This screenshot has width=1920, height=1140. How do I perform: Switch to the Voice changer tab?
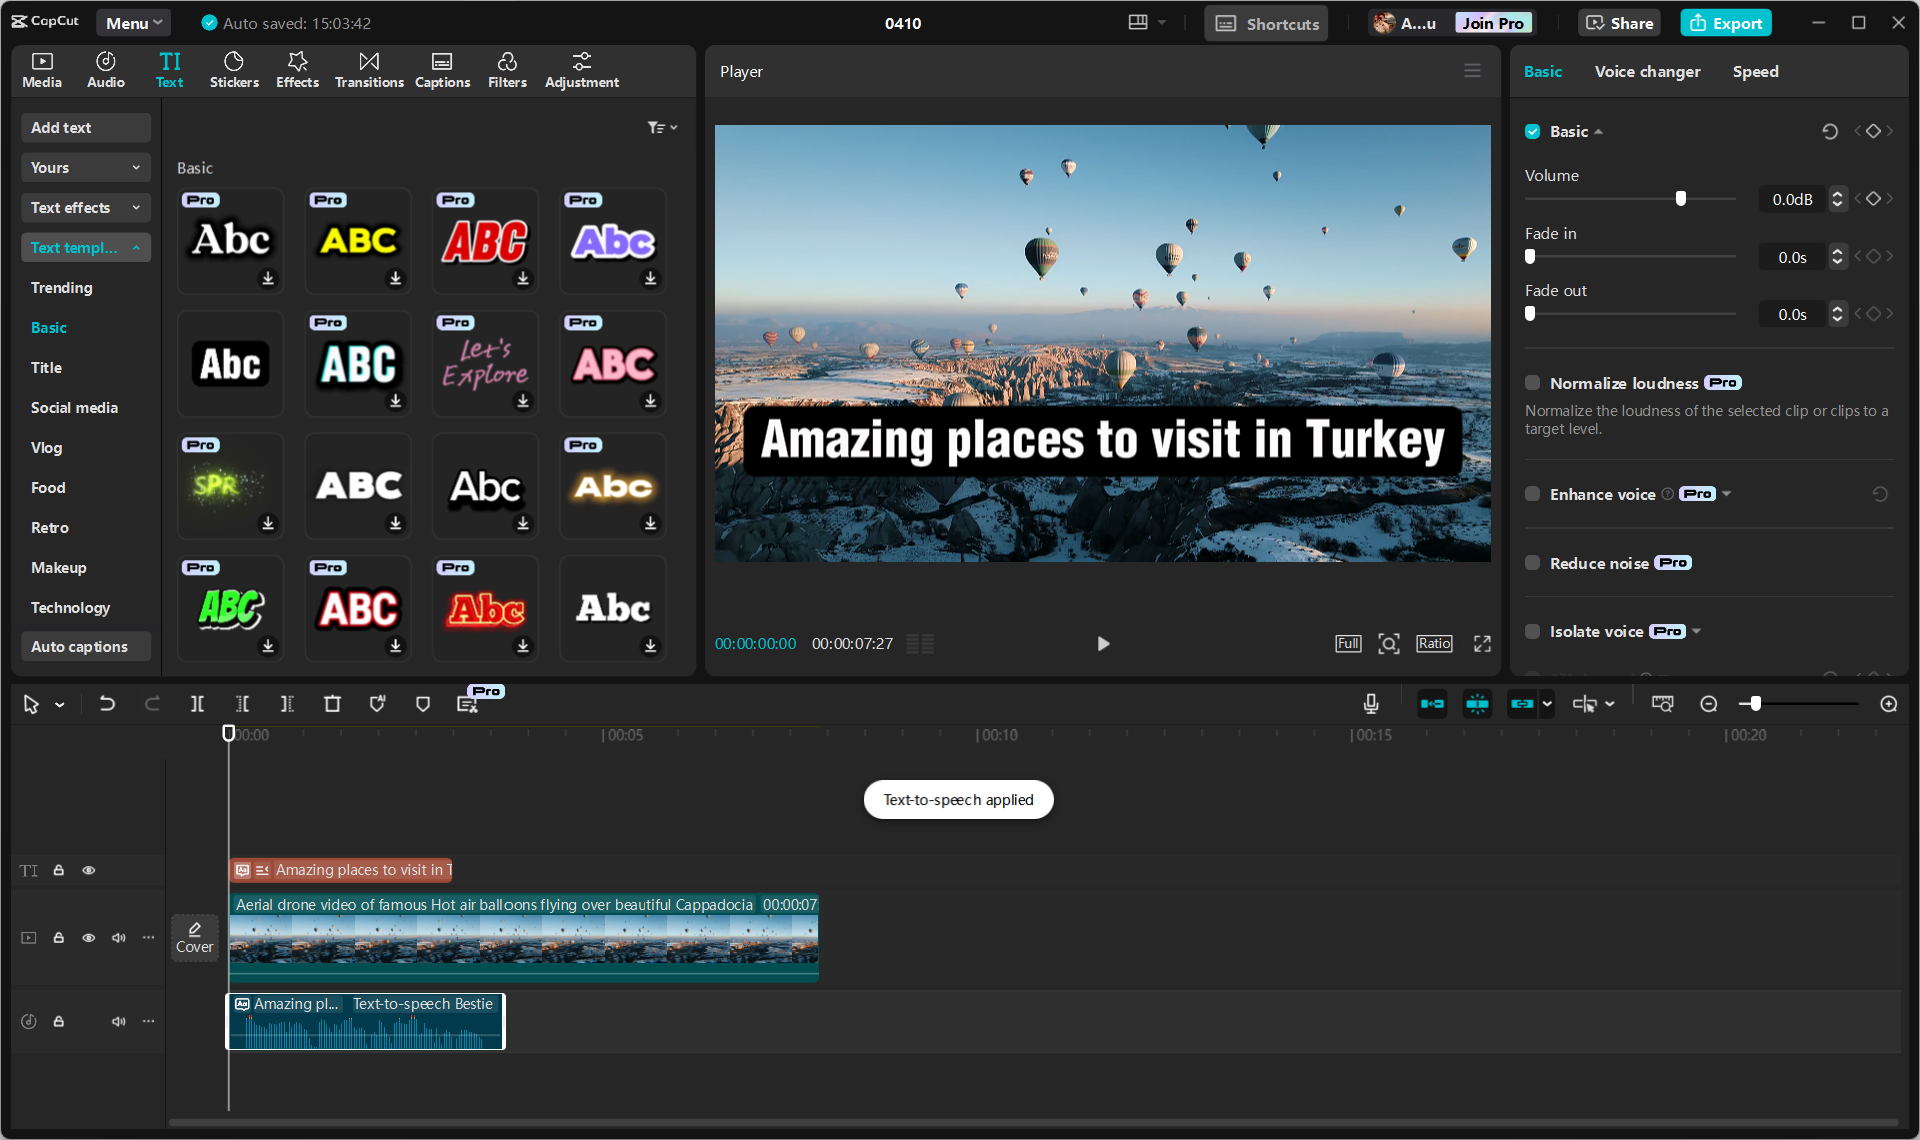click(1647, 72)
